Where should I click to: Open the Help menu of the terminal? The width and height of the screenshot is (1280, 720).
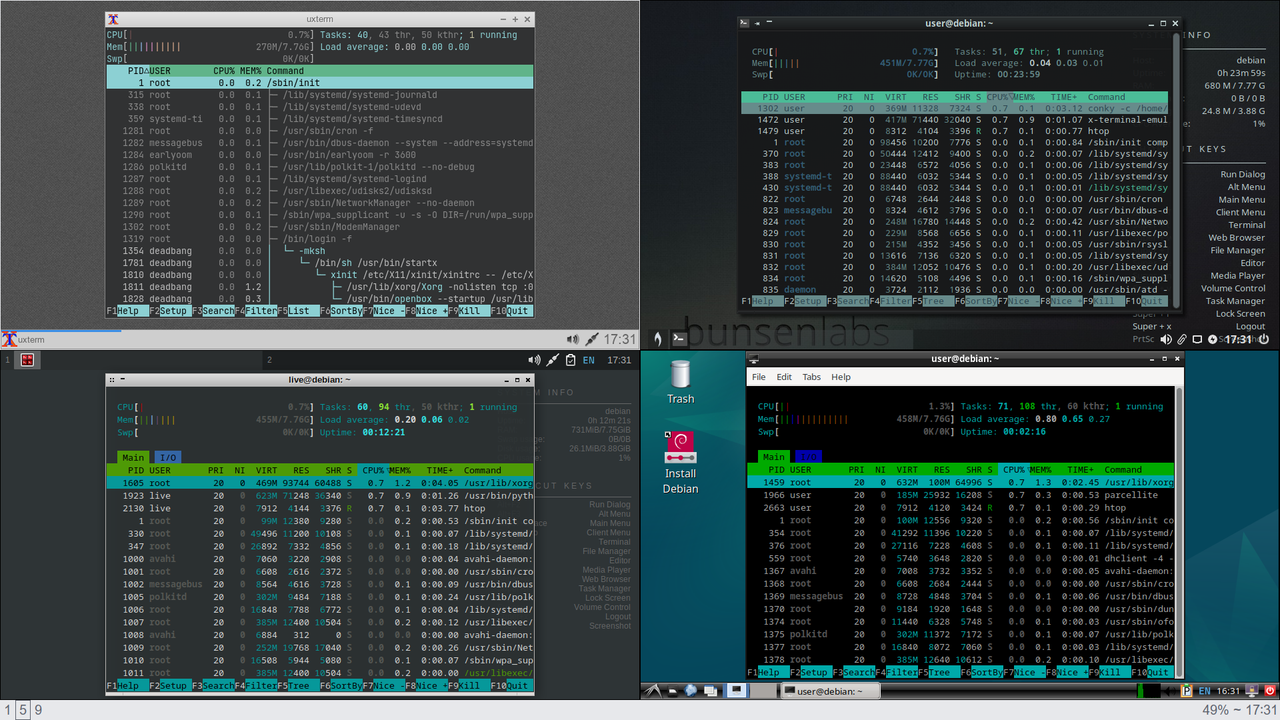[841, 377]
